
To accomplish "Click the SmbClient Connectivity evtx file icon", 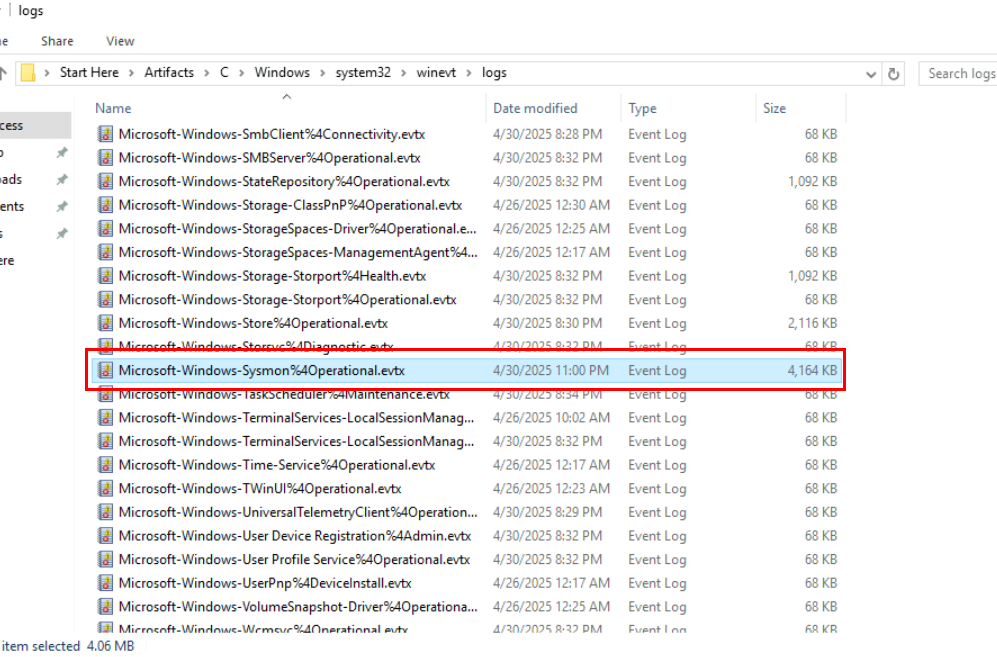I will (105, 134).
